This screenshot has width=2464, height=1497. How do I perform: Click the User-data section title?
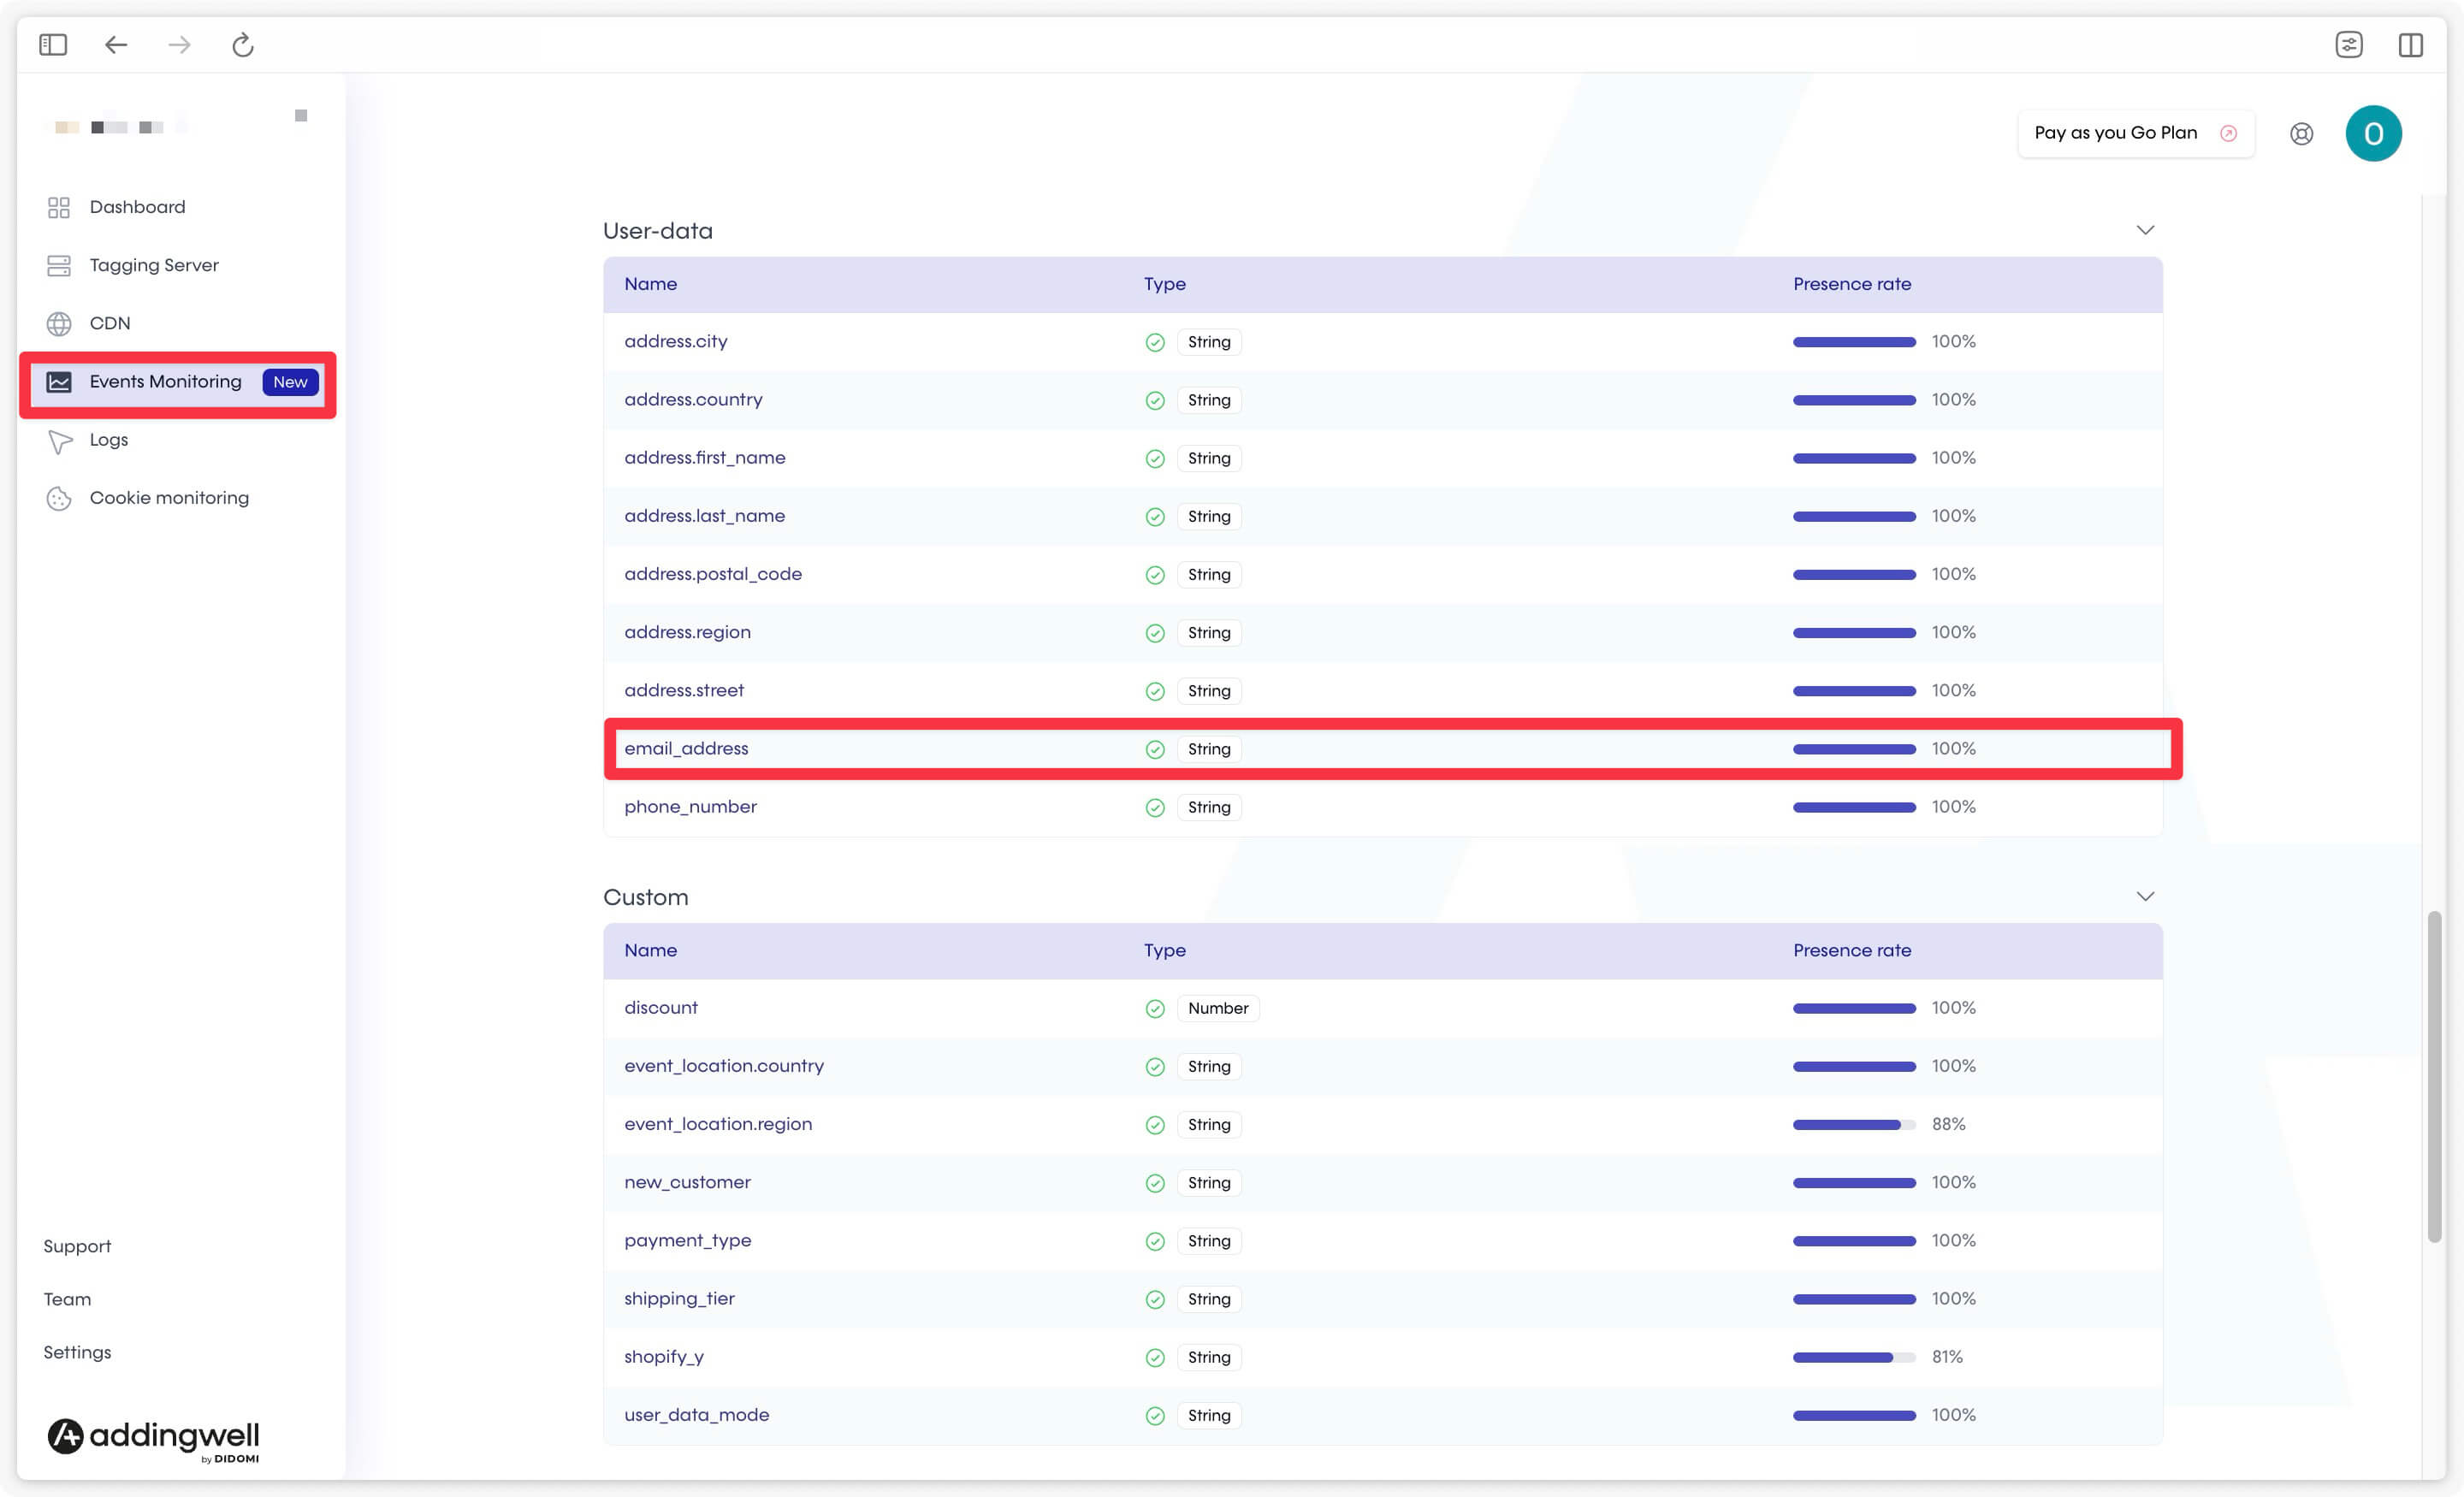[x=657, y=231]
